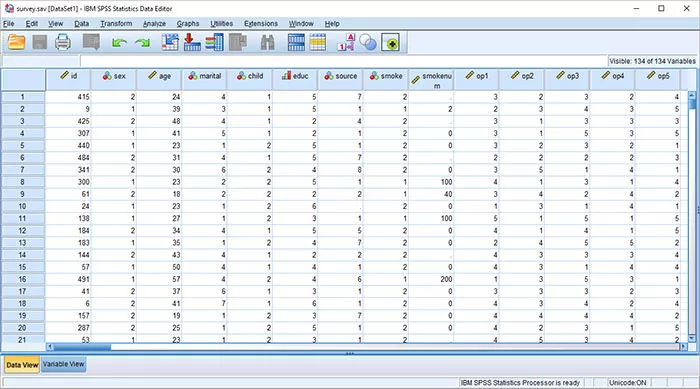Click the Go to Case toolbar icon
The height and width of the screenshot is (389, 700).
pos(170,42)
